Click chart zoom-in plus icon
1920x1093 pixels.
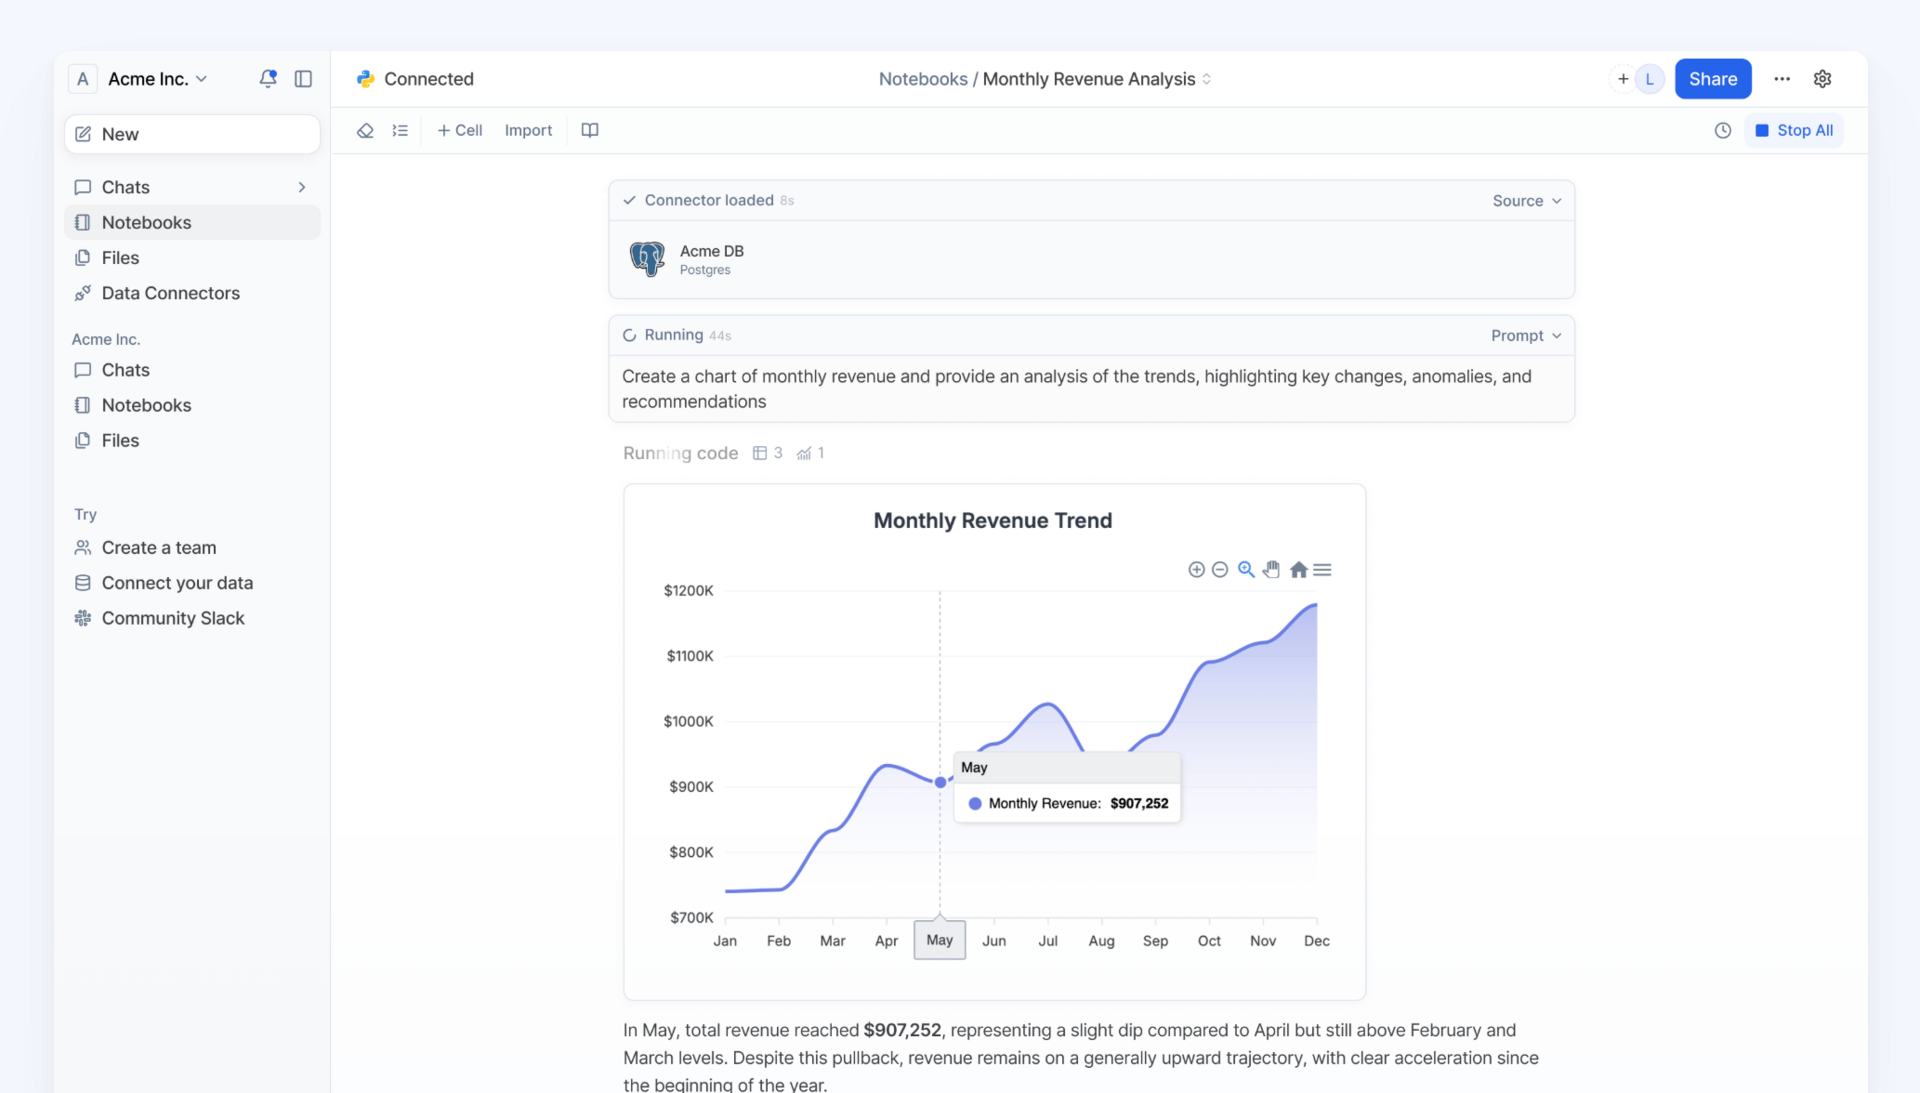coord(1196,570)
